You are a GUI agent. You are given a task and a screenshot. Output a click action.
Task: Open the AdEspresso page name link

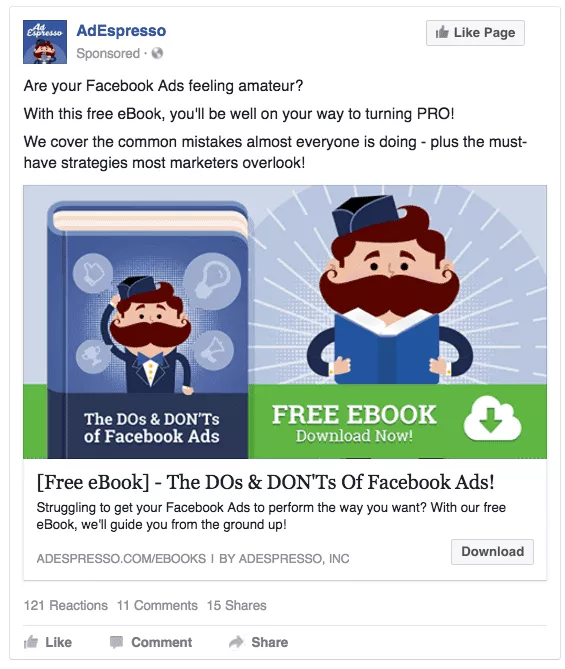click(121, 31)
